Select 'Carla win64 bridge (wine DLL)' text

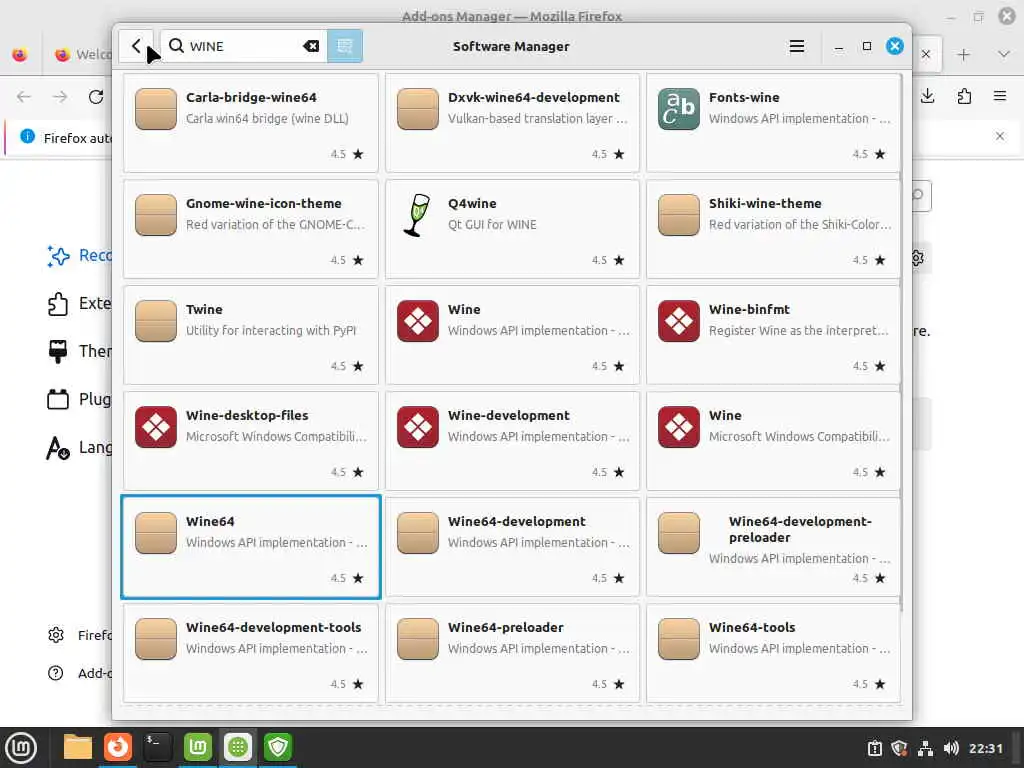[x=267, y=119]
